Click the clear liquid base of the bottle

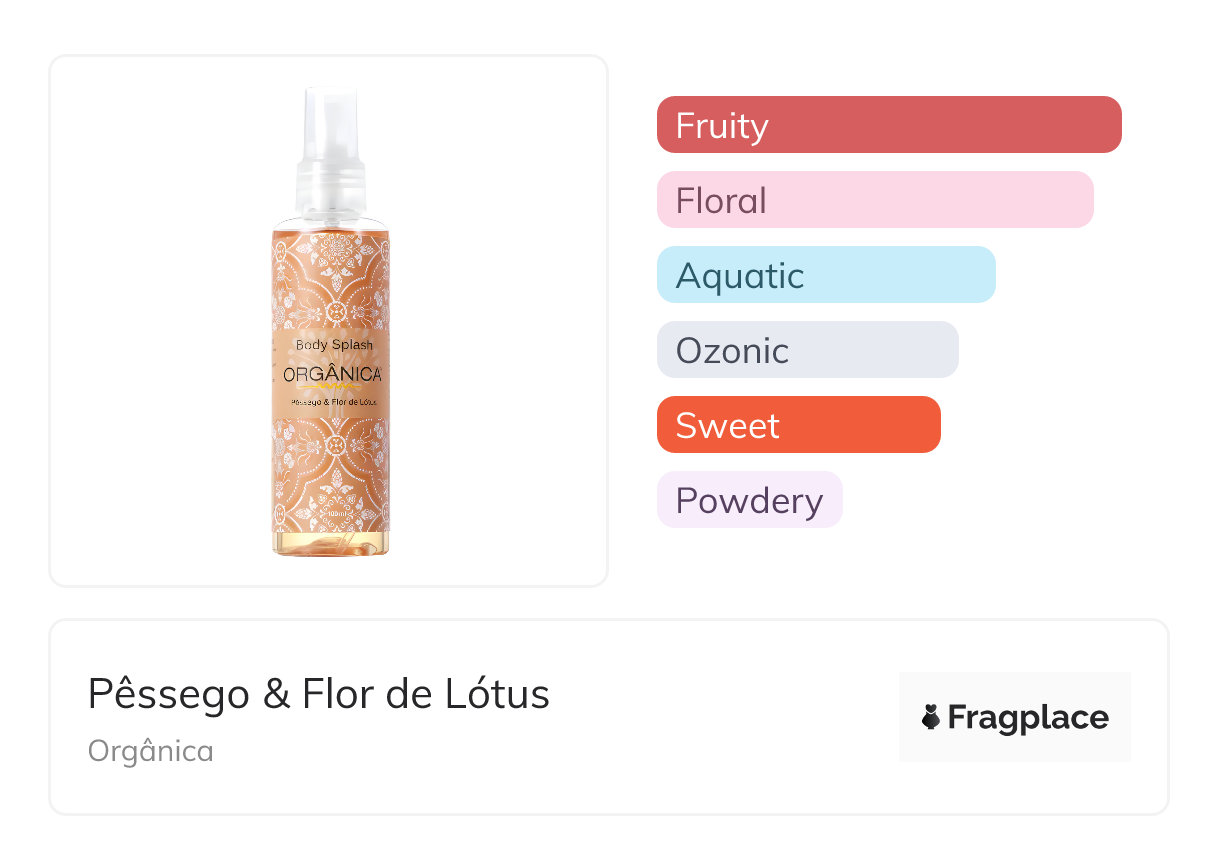pos(330,542)
